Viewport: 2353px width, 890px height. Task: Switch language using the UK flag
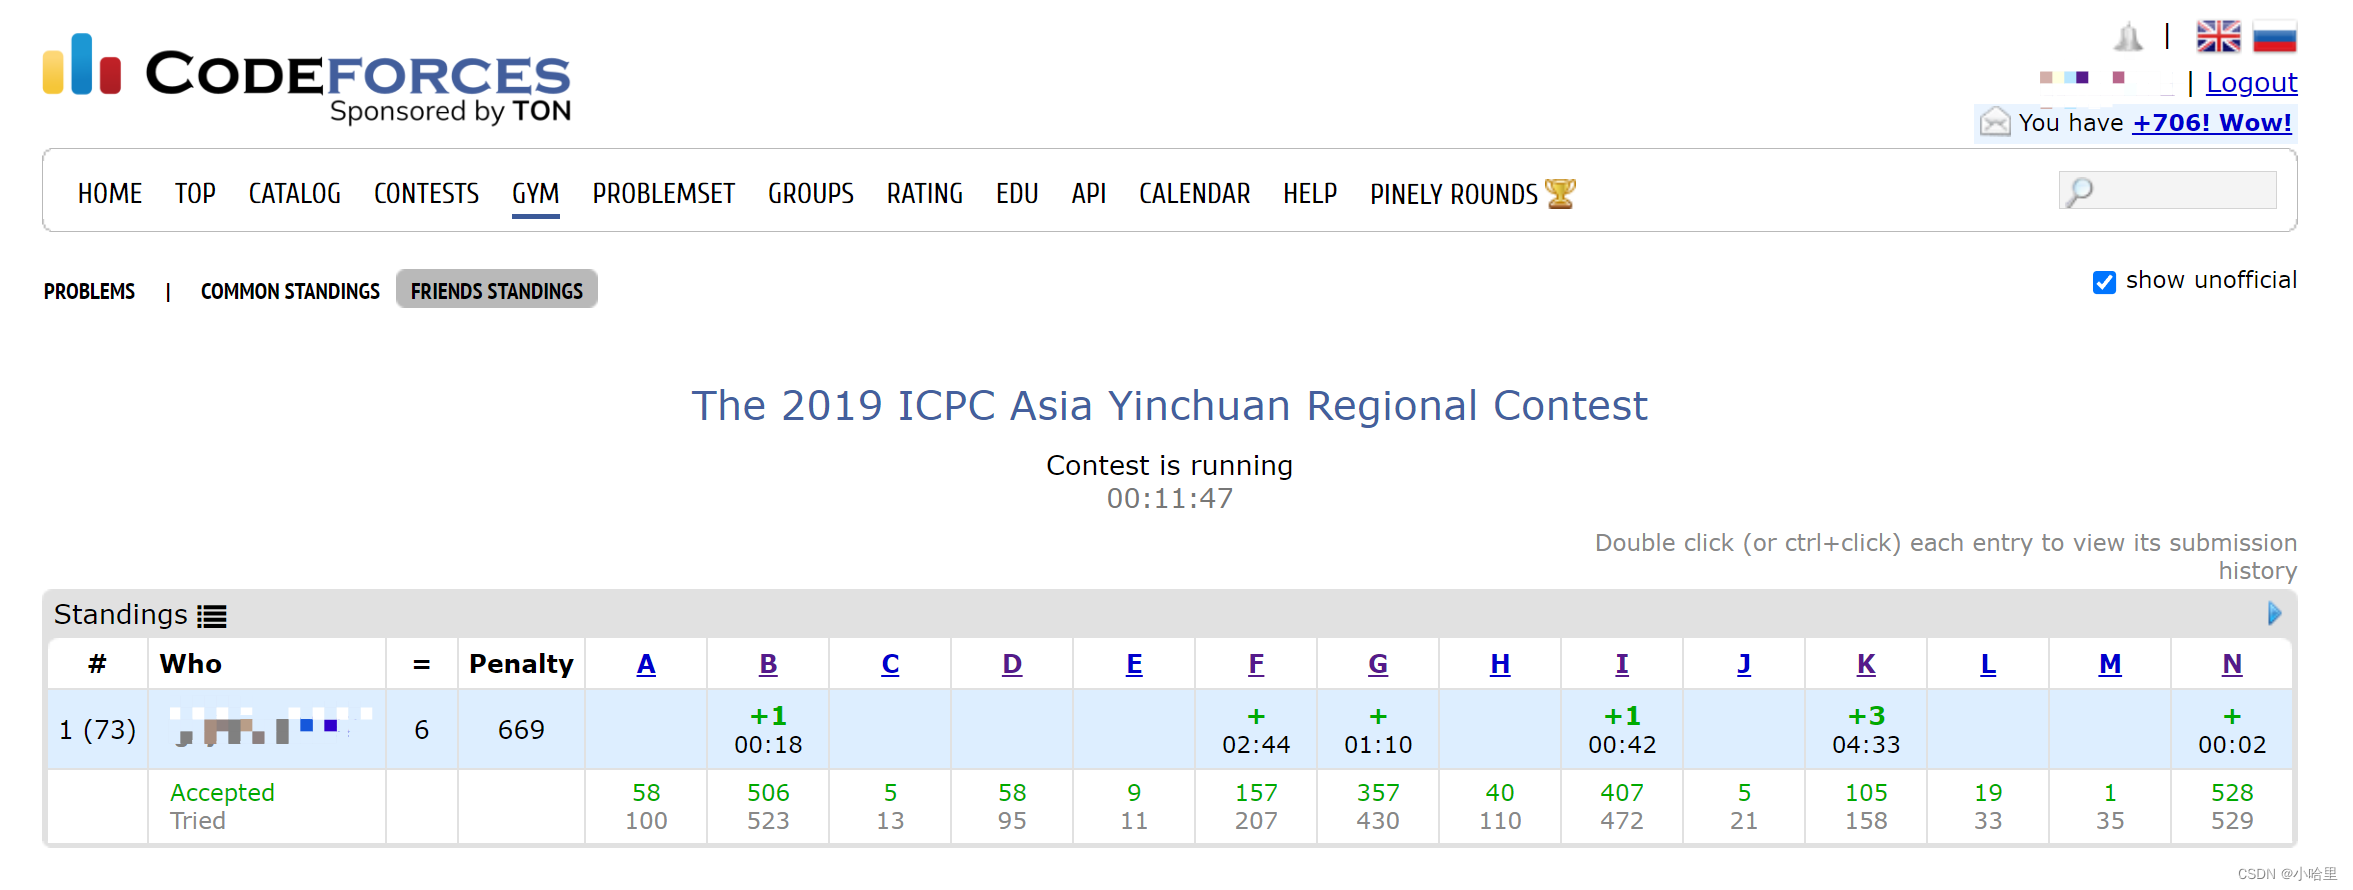2218,37
